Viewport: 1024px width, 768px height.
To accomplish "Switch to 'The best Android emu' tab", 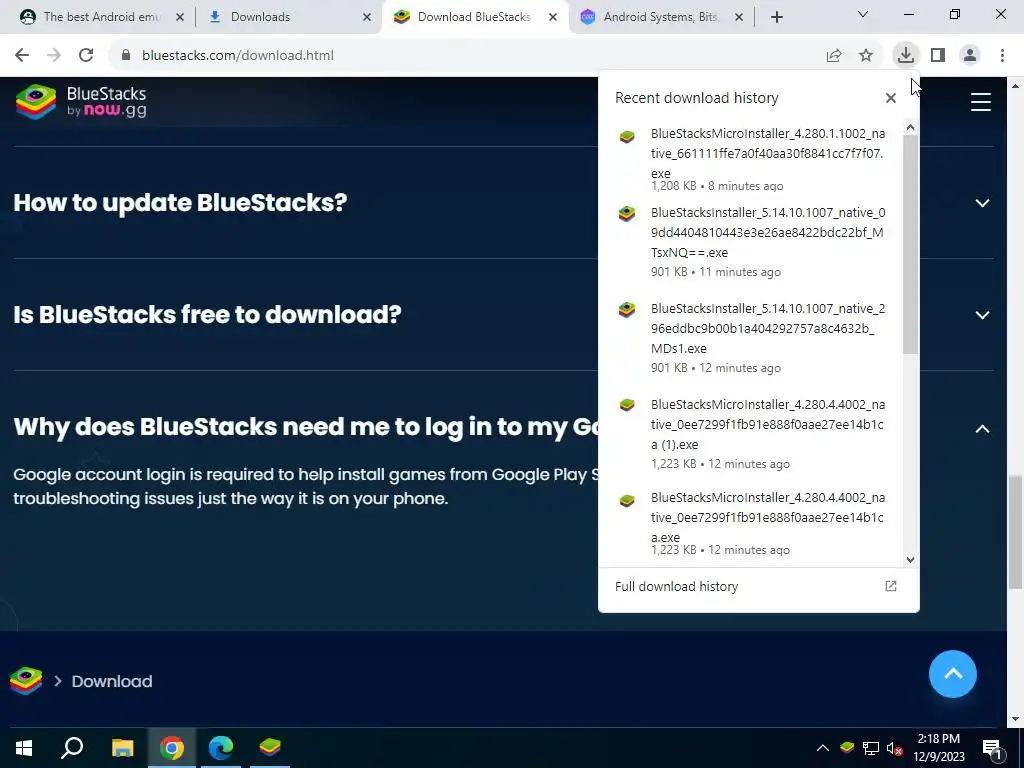I will pos(101,17).
